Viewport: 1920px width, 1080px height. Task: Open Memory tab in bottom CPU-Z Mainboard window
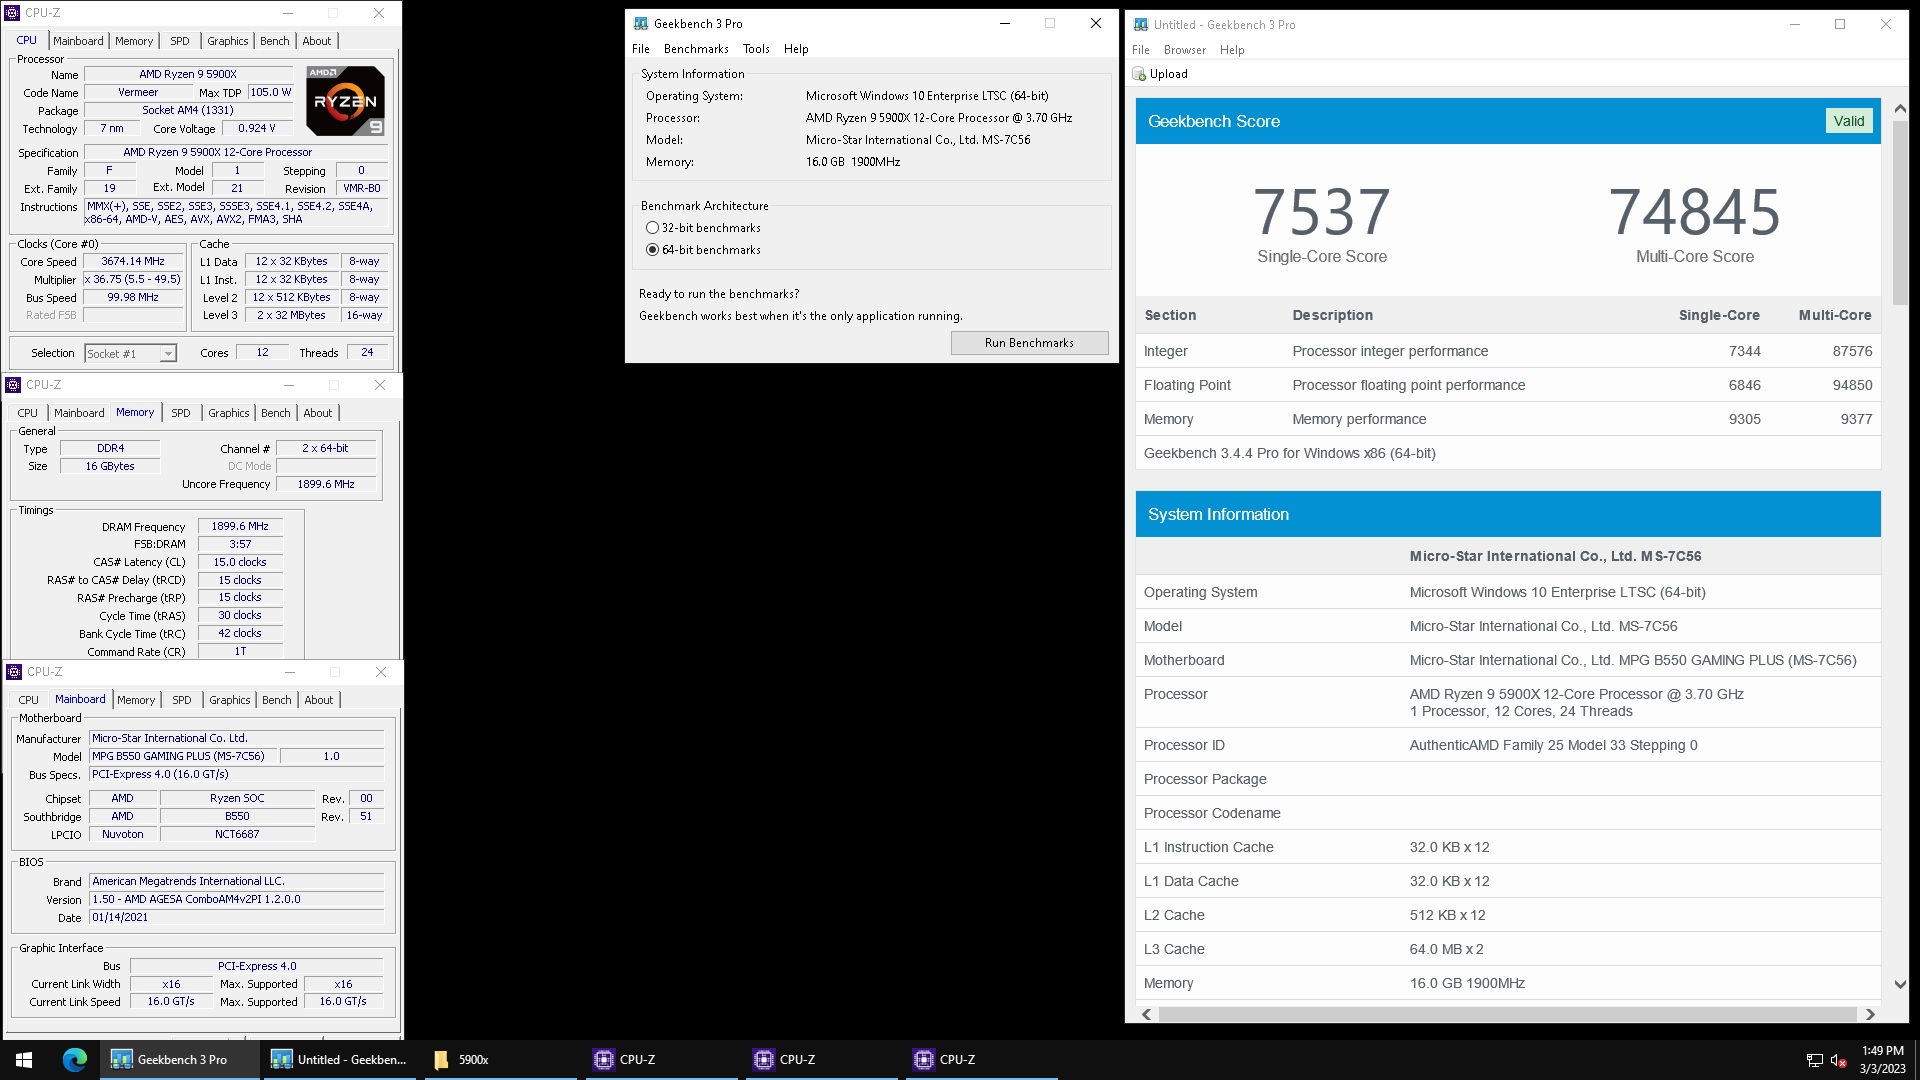[136, 700]
